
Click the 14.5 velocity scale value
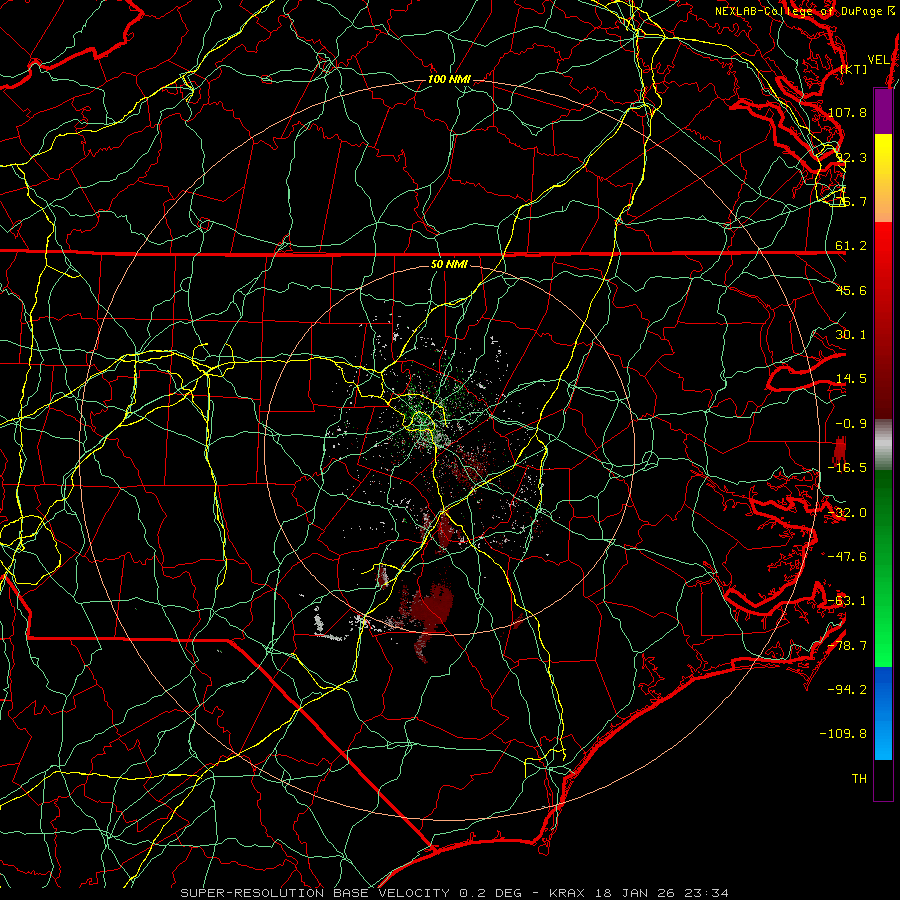tap(851, 379)
